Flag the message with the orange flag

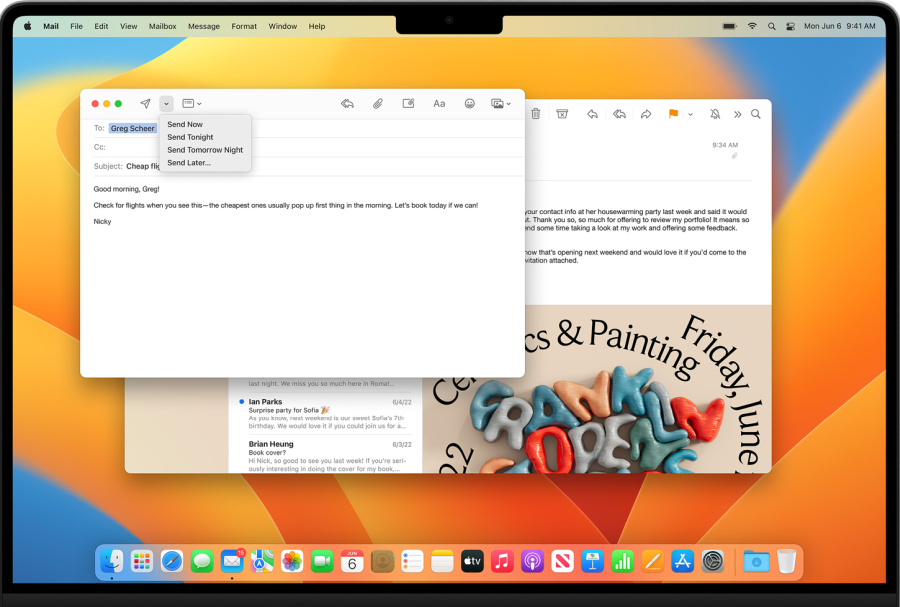point(673,114)
